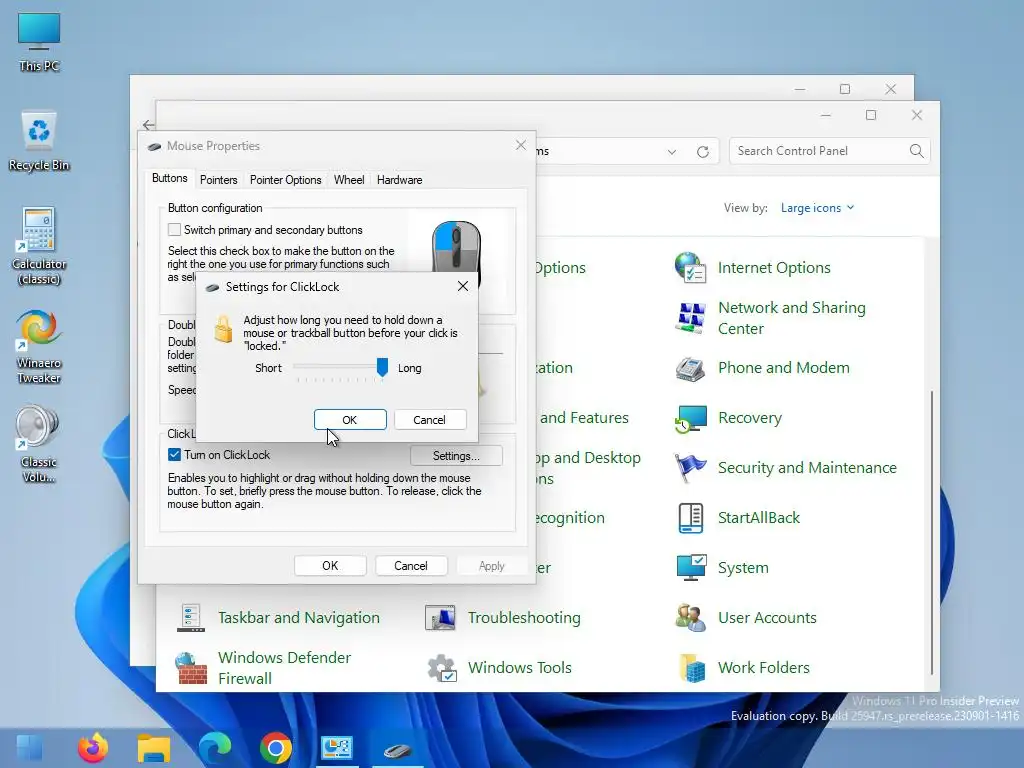Screen dimensions: 1024x768
Task: Switch to the Wheel tab
Action: [x=349, y=180]
